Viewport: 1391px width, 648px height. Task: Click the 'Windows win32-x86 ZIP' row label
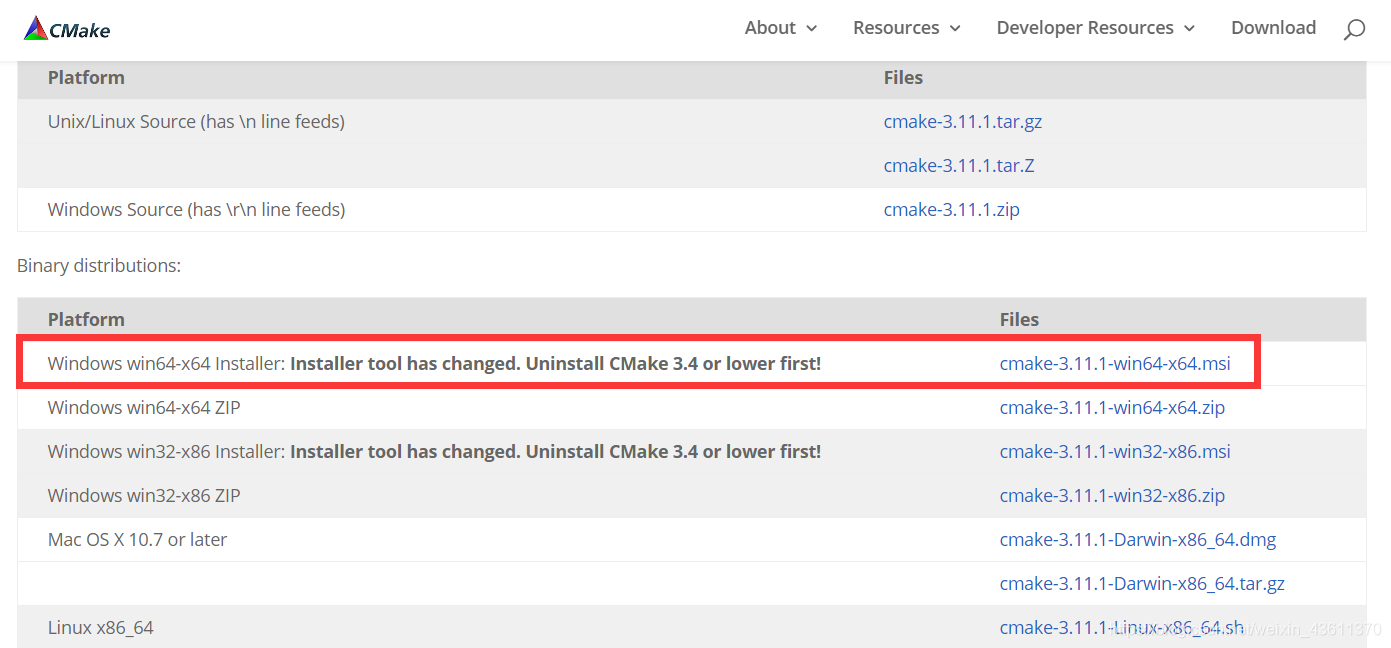144,496
